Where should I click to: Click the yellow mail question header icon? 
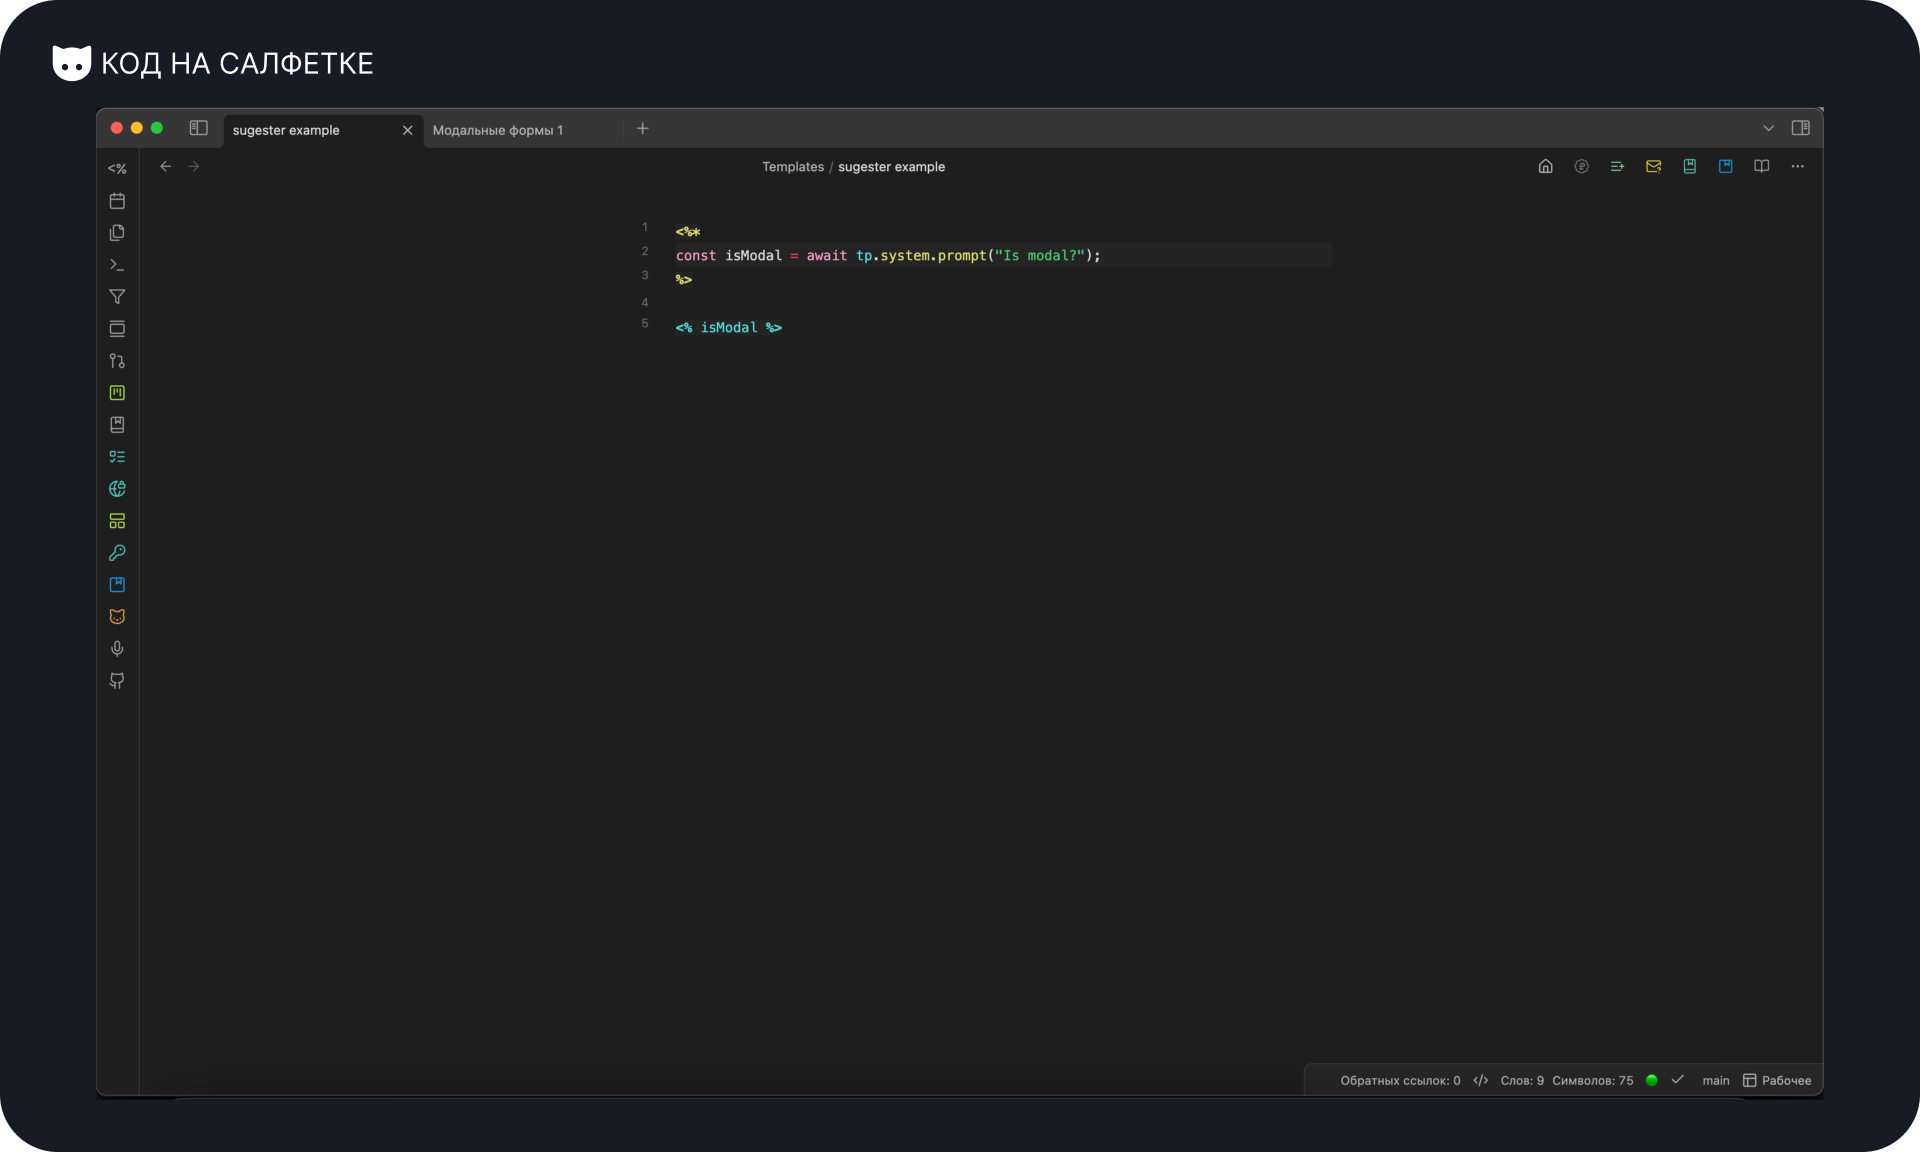tap(1654, 167)
